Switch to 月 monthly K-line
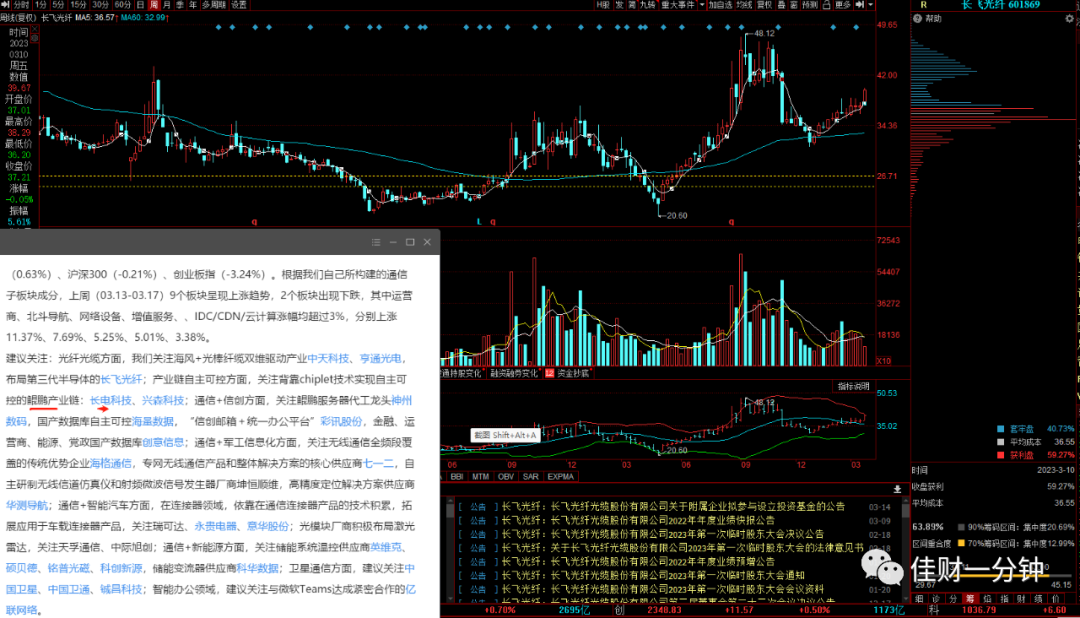1080x618 pixels. (167, 4)
